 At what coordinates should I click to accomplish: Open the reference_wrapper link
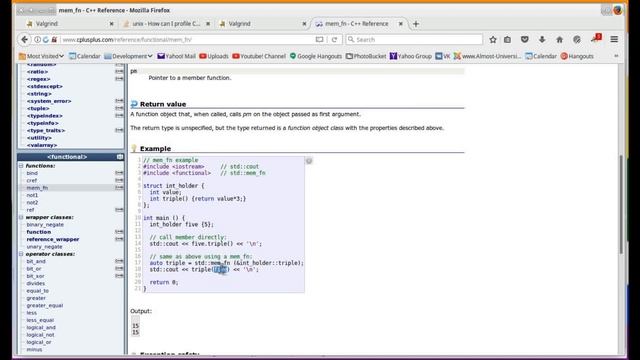[x=53, y=239]
